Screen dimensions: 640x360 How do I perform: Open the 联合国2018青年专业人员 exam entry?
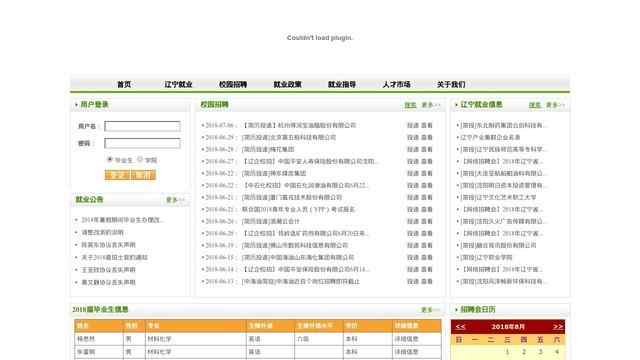coord(298,209)
